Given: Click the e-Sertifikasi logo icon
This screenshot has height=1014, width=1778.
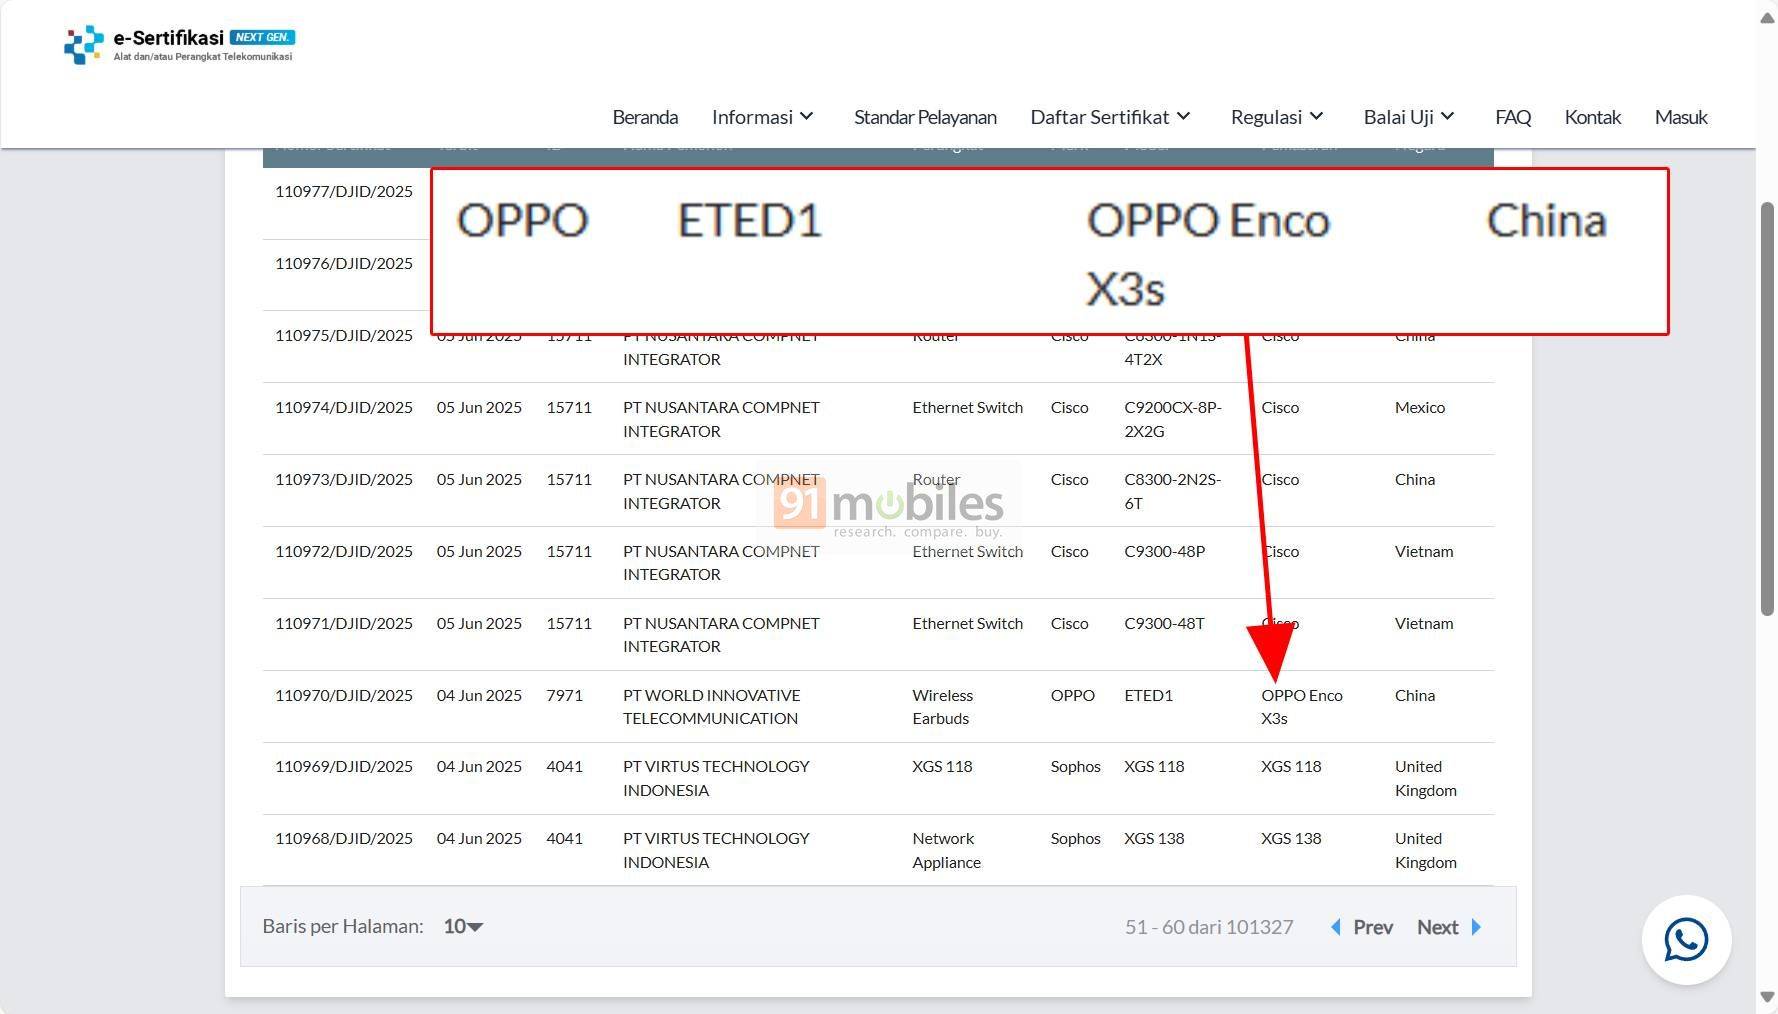Looking at the screenshot, I should click(x=84, y=45).
